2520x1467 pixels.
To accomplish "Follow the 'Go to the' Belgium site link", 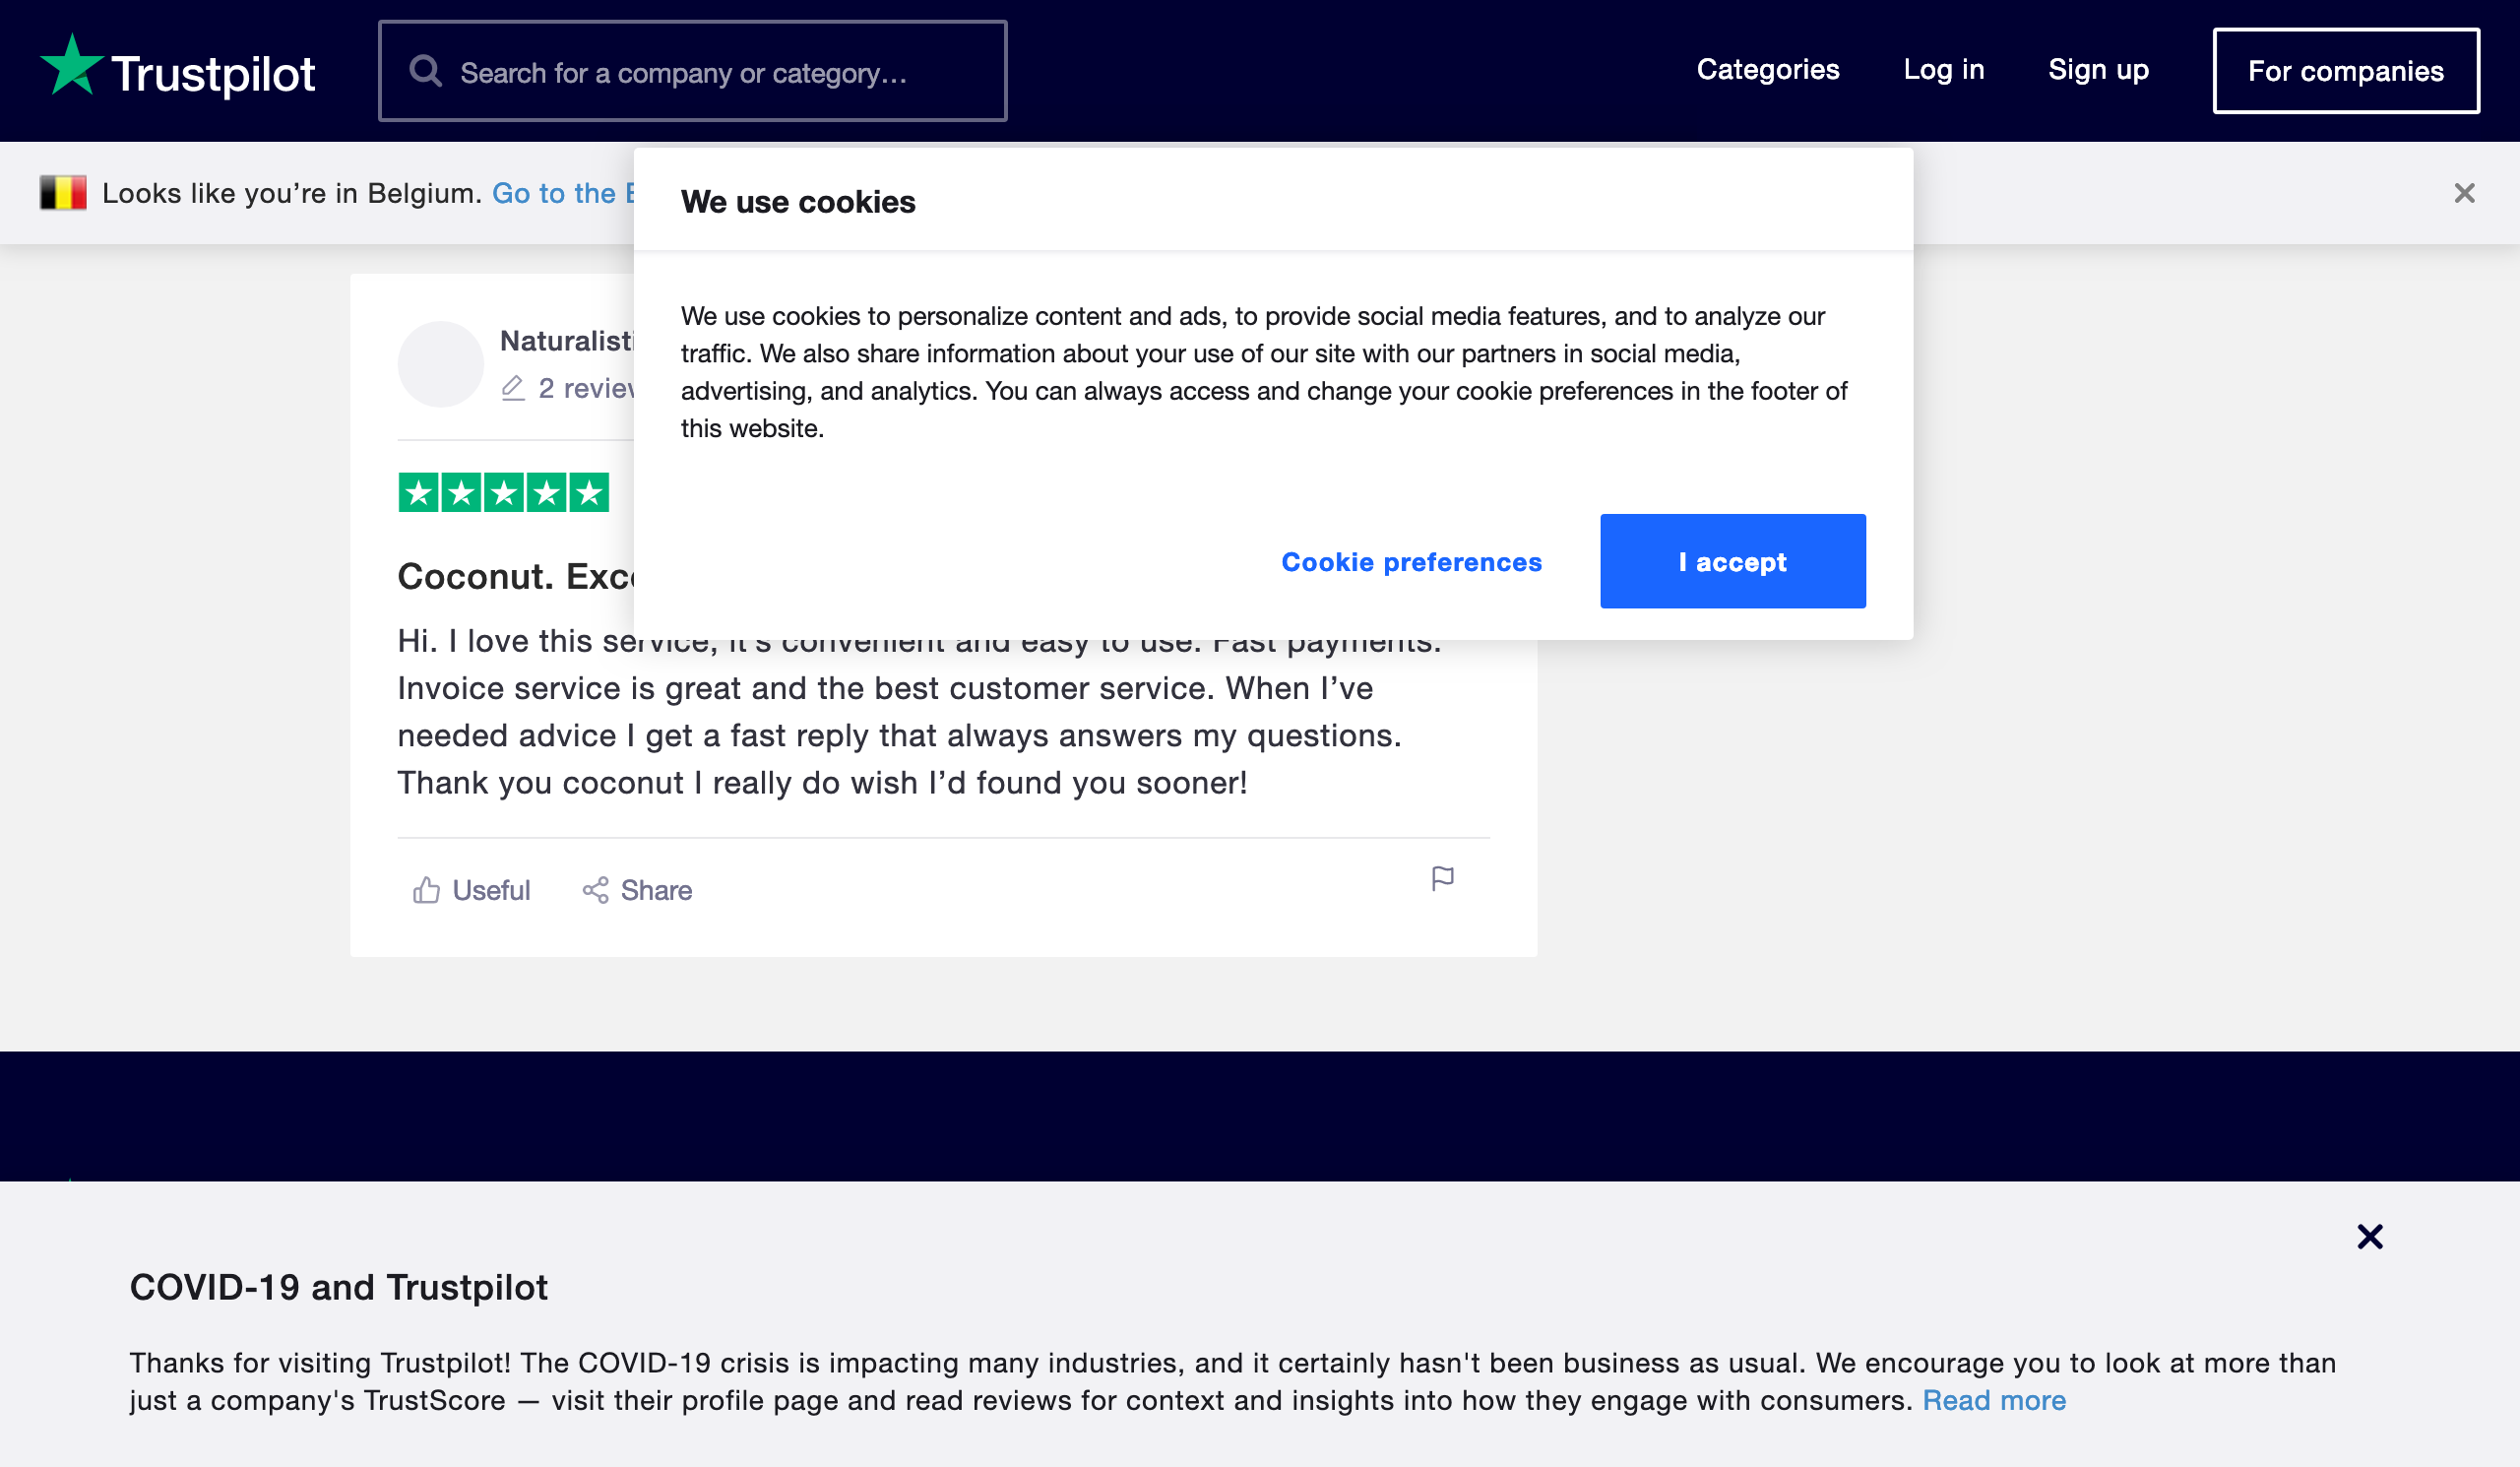I will 563,193.
